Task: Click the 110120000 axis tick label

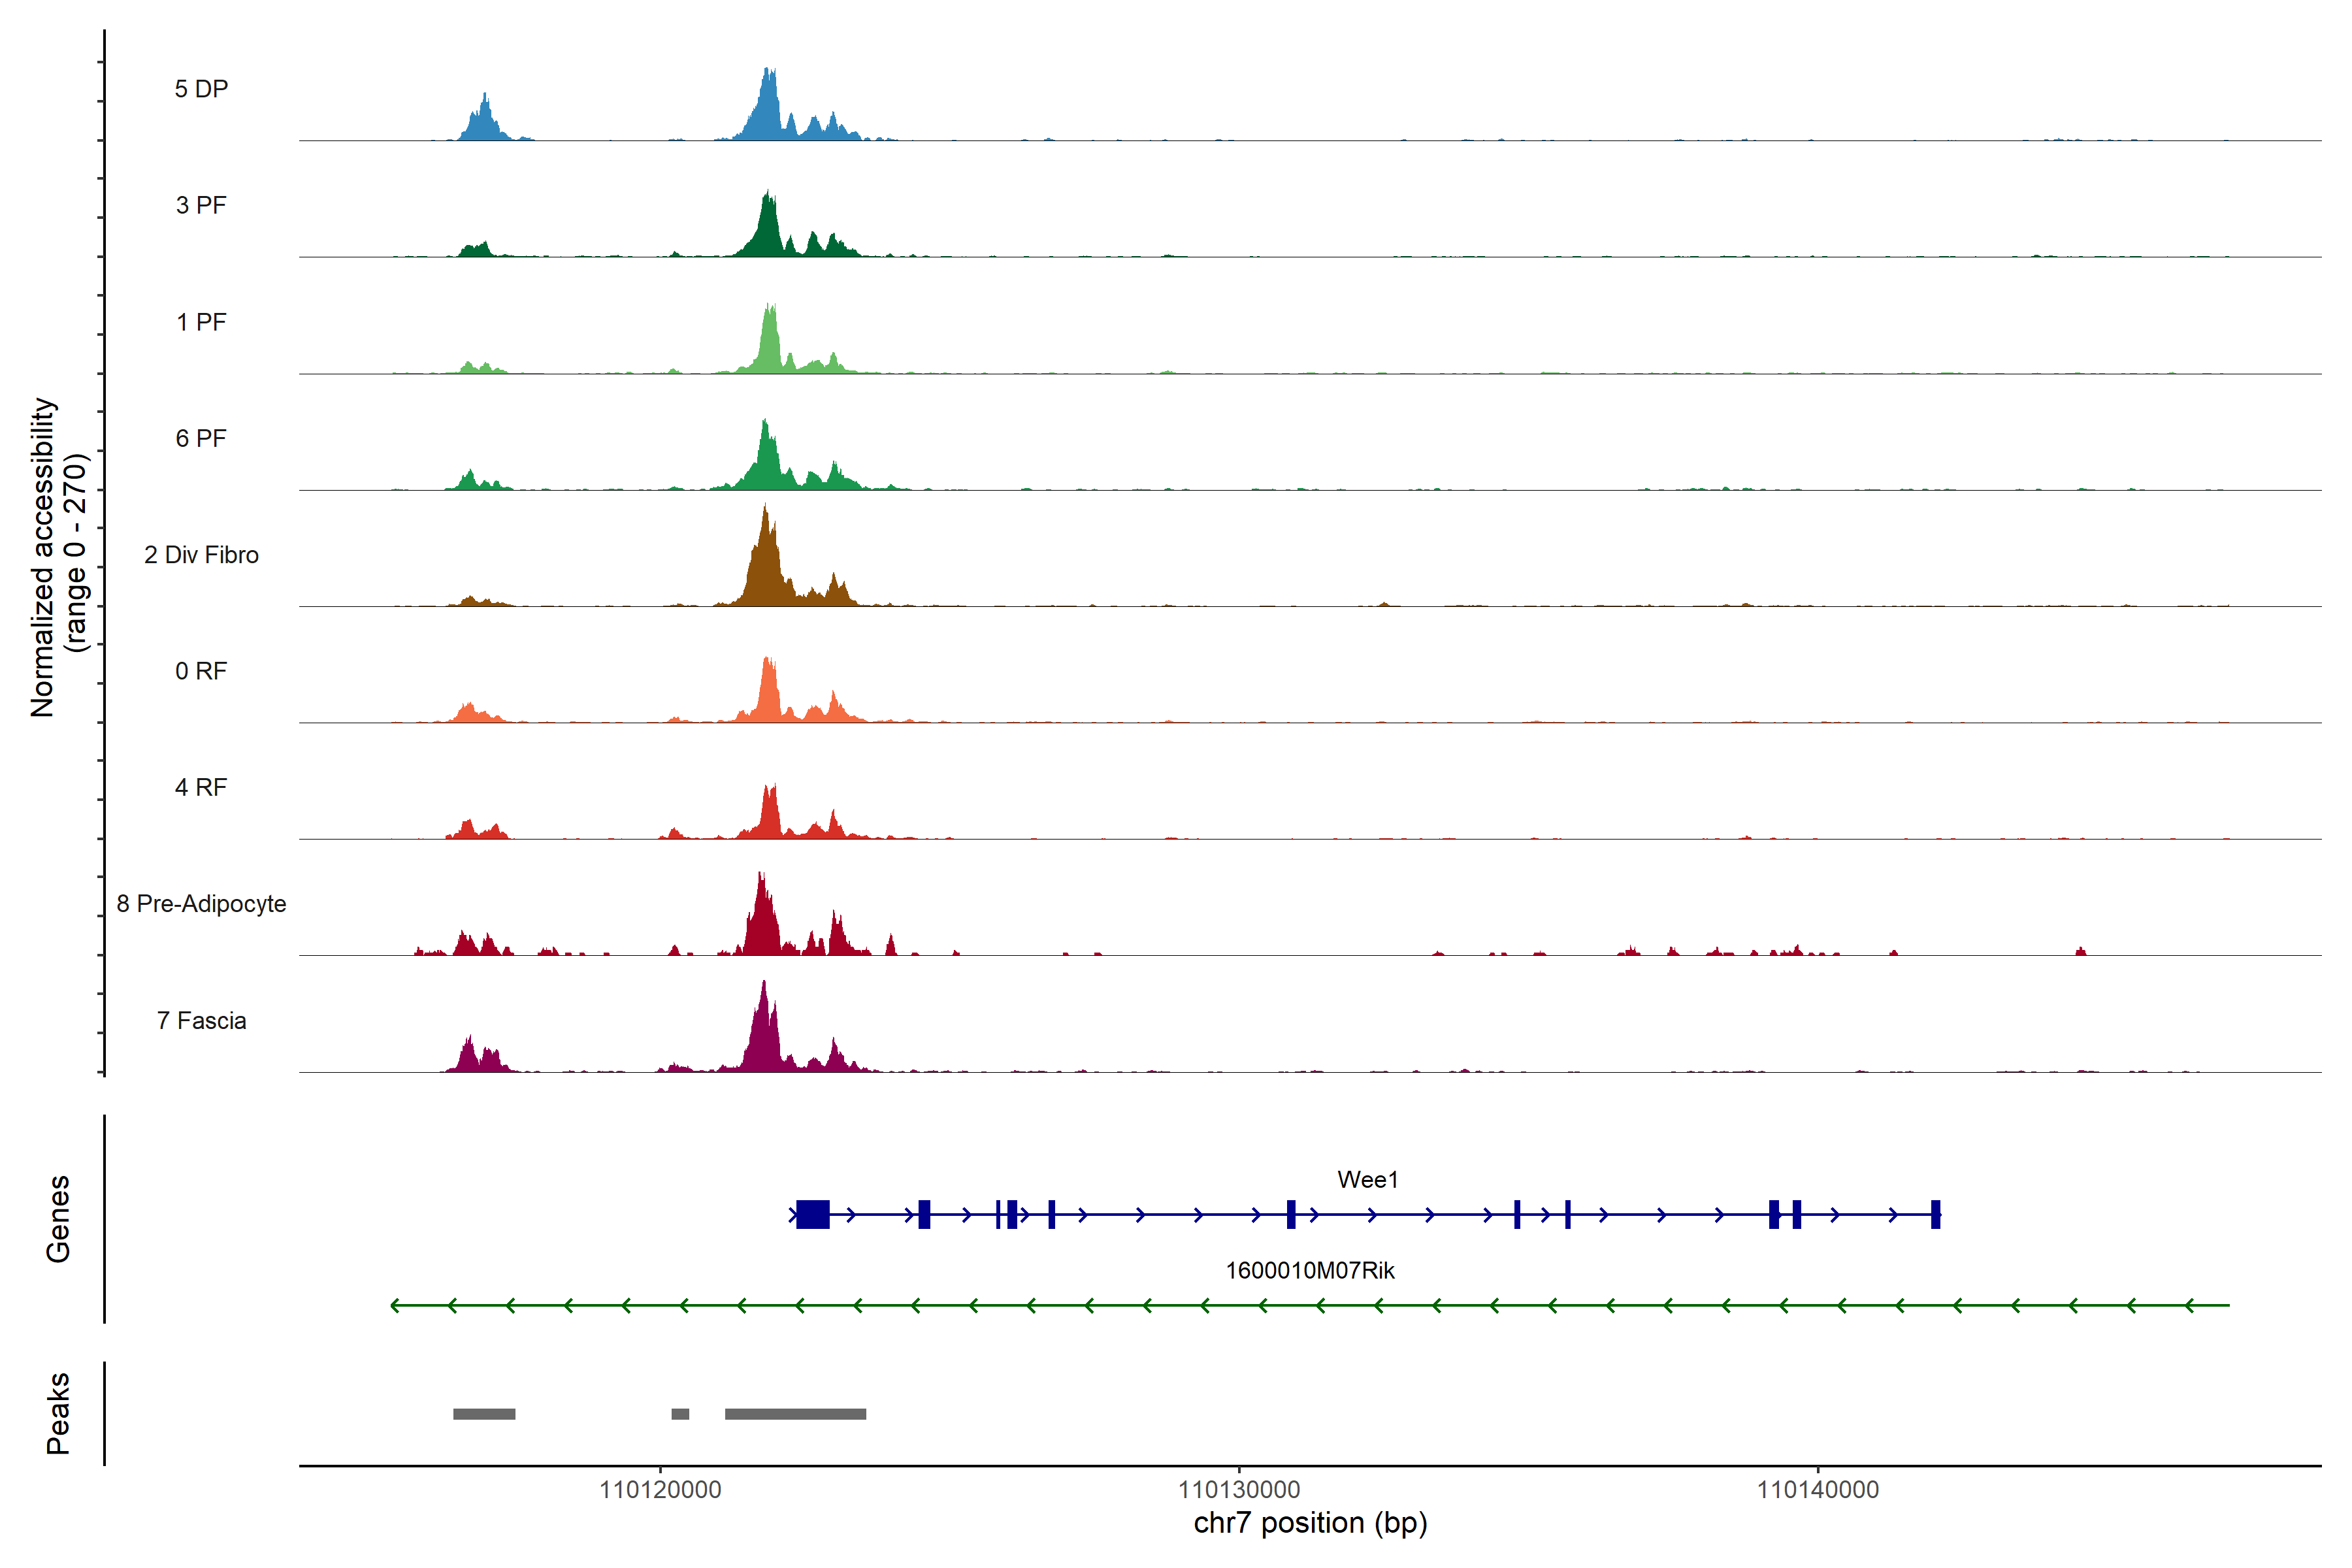Action: tap(660, 1490)
